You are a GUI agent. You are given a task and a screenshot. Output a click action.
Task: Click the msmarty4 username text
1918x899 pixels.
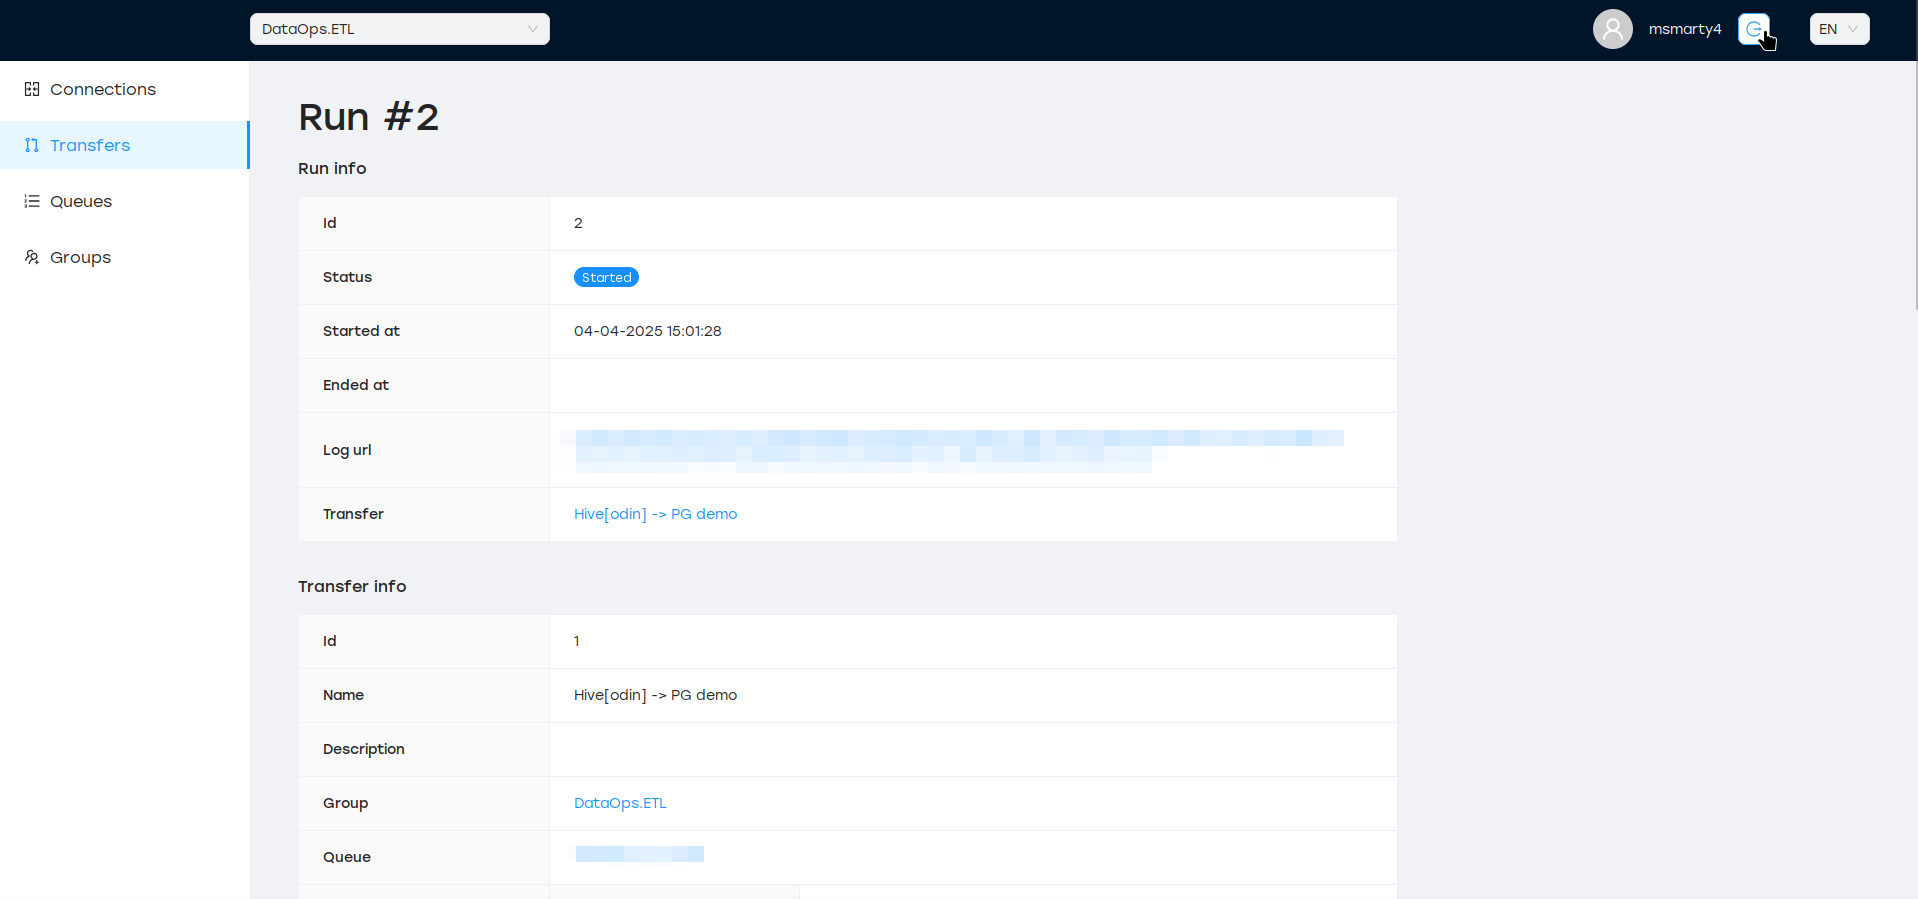pos(1685,29)
